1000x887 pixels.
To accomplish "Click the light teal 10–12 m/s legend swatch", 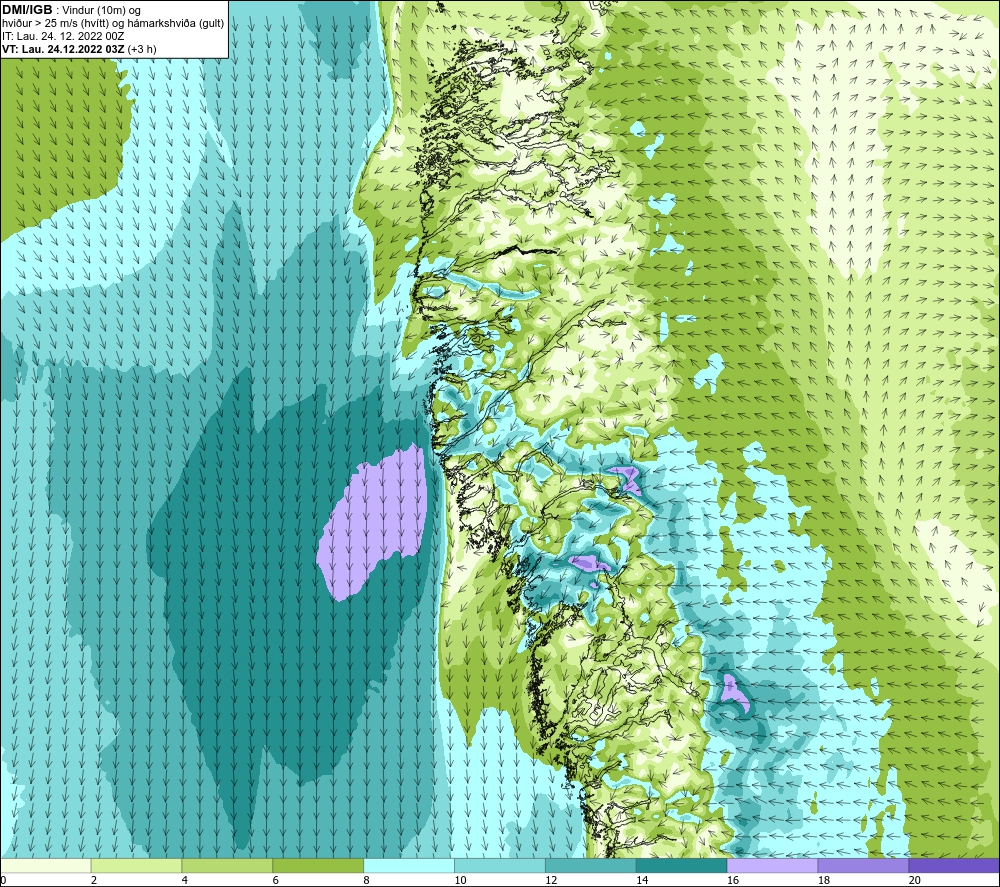I will click(499, 865).
